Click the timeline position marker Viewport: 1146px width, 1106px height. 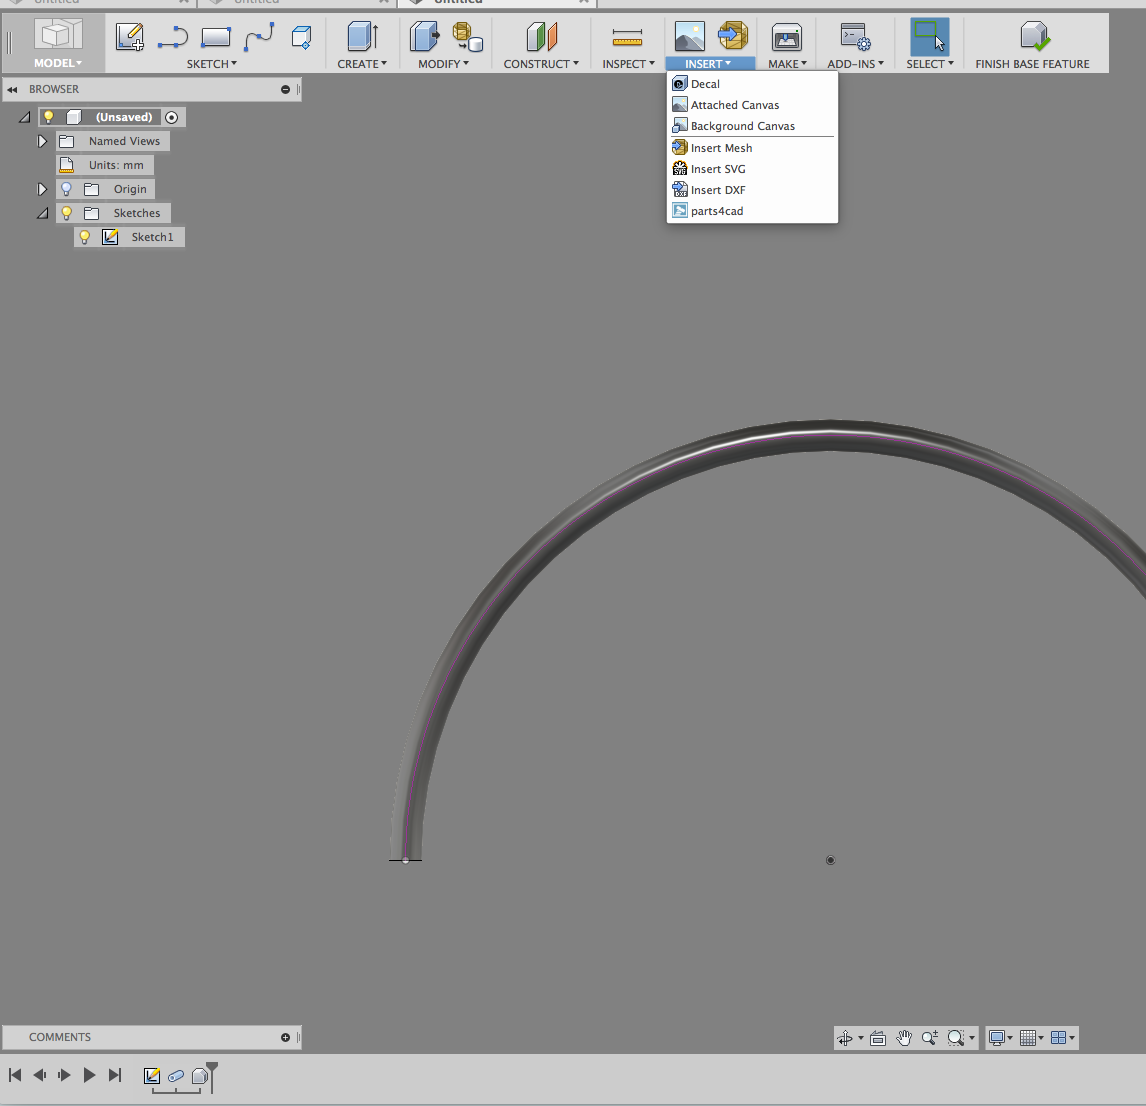click(x=212, y=1075)
